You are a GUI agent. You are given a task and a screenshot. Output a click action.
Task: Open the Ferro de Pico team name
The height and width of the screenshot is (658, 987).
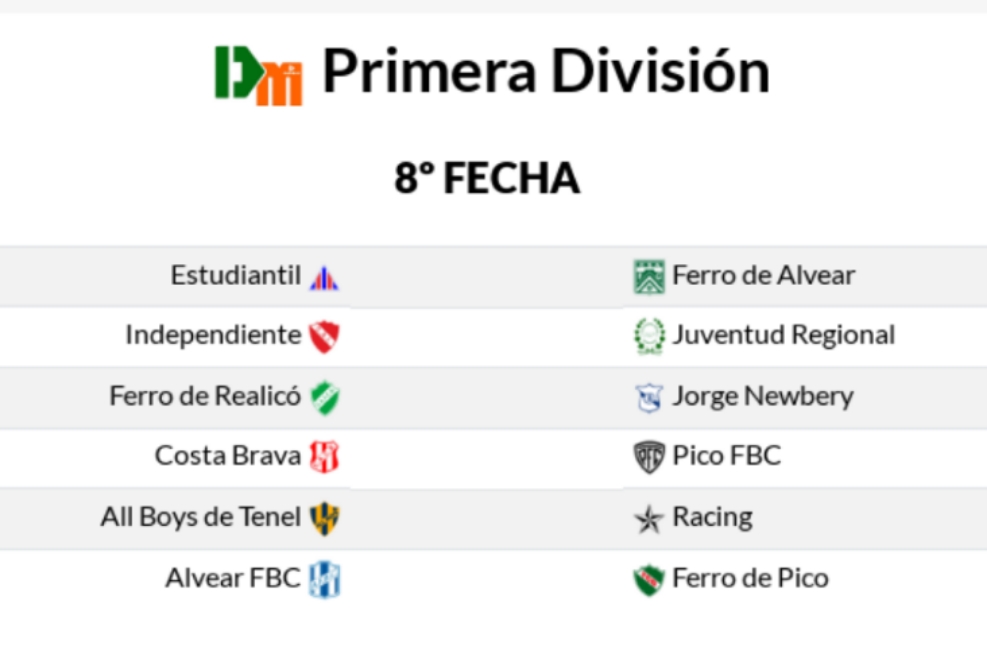point(750,578)
